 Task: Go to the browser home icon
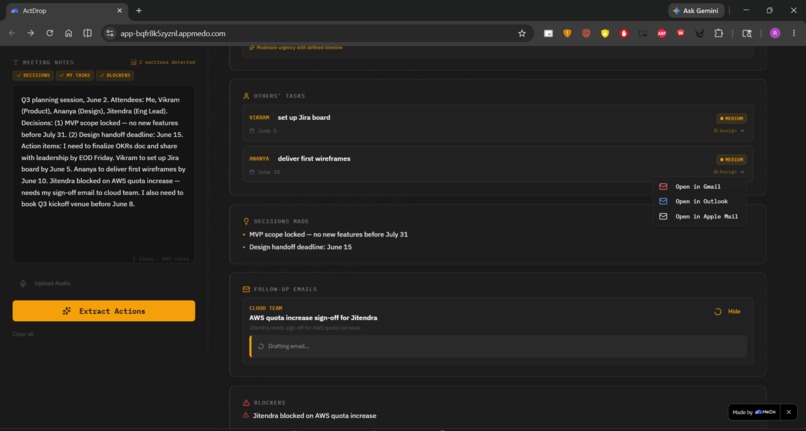click(68, 33)
